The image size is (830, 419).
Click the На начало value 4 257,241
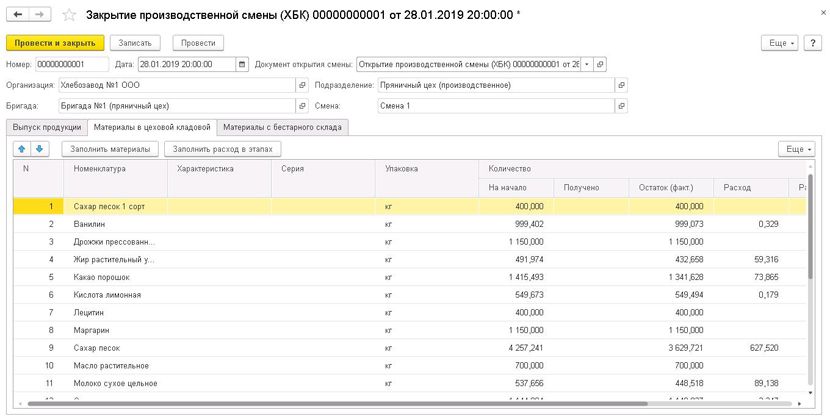tap(526, 348)
